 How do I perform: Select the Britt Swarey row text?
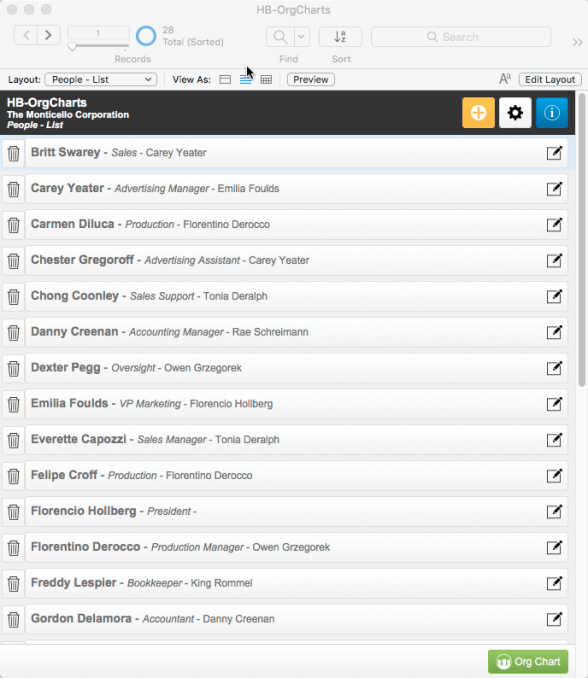click(118, 153)
